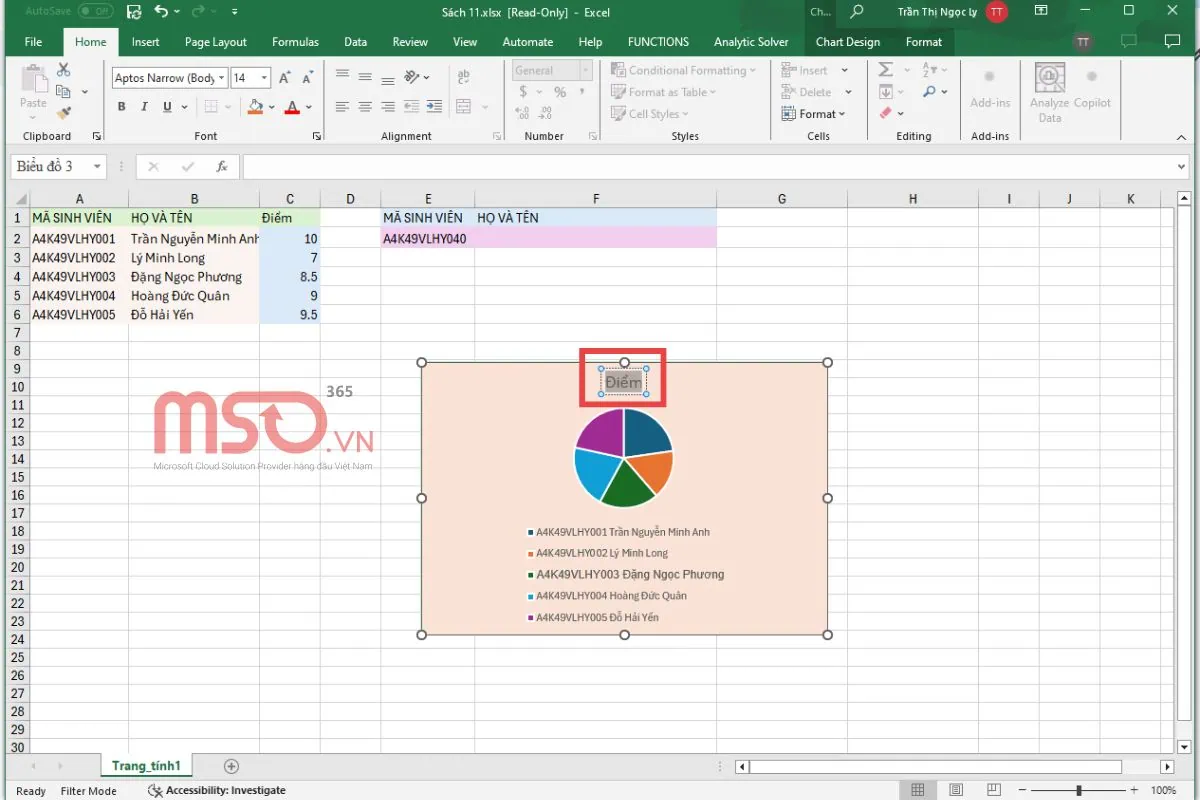Image resolution: width=1200 pixels, height=800 pixels.
Task: Activate the Find & Select magnifier icon
Action: coord(931,91)
